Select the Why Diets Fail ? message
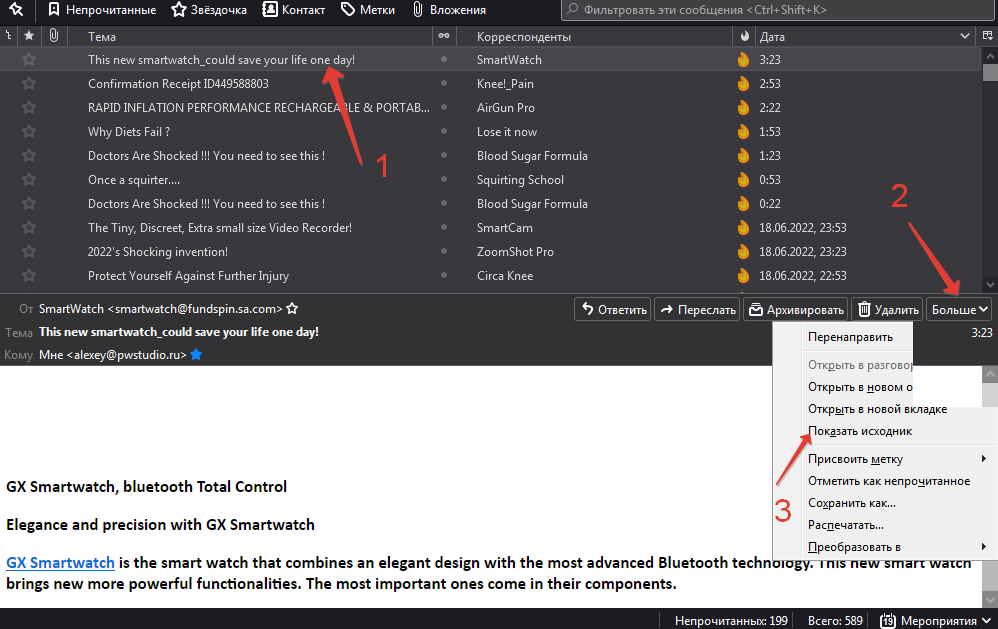This screenshot has width=998, height=629. (x=490, y=132)
